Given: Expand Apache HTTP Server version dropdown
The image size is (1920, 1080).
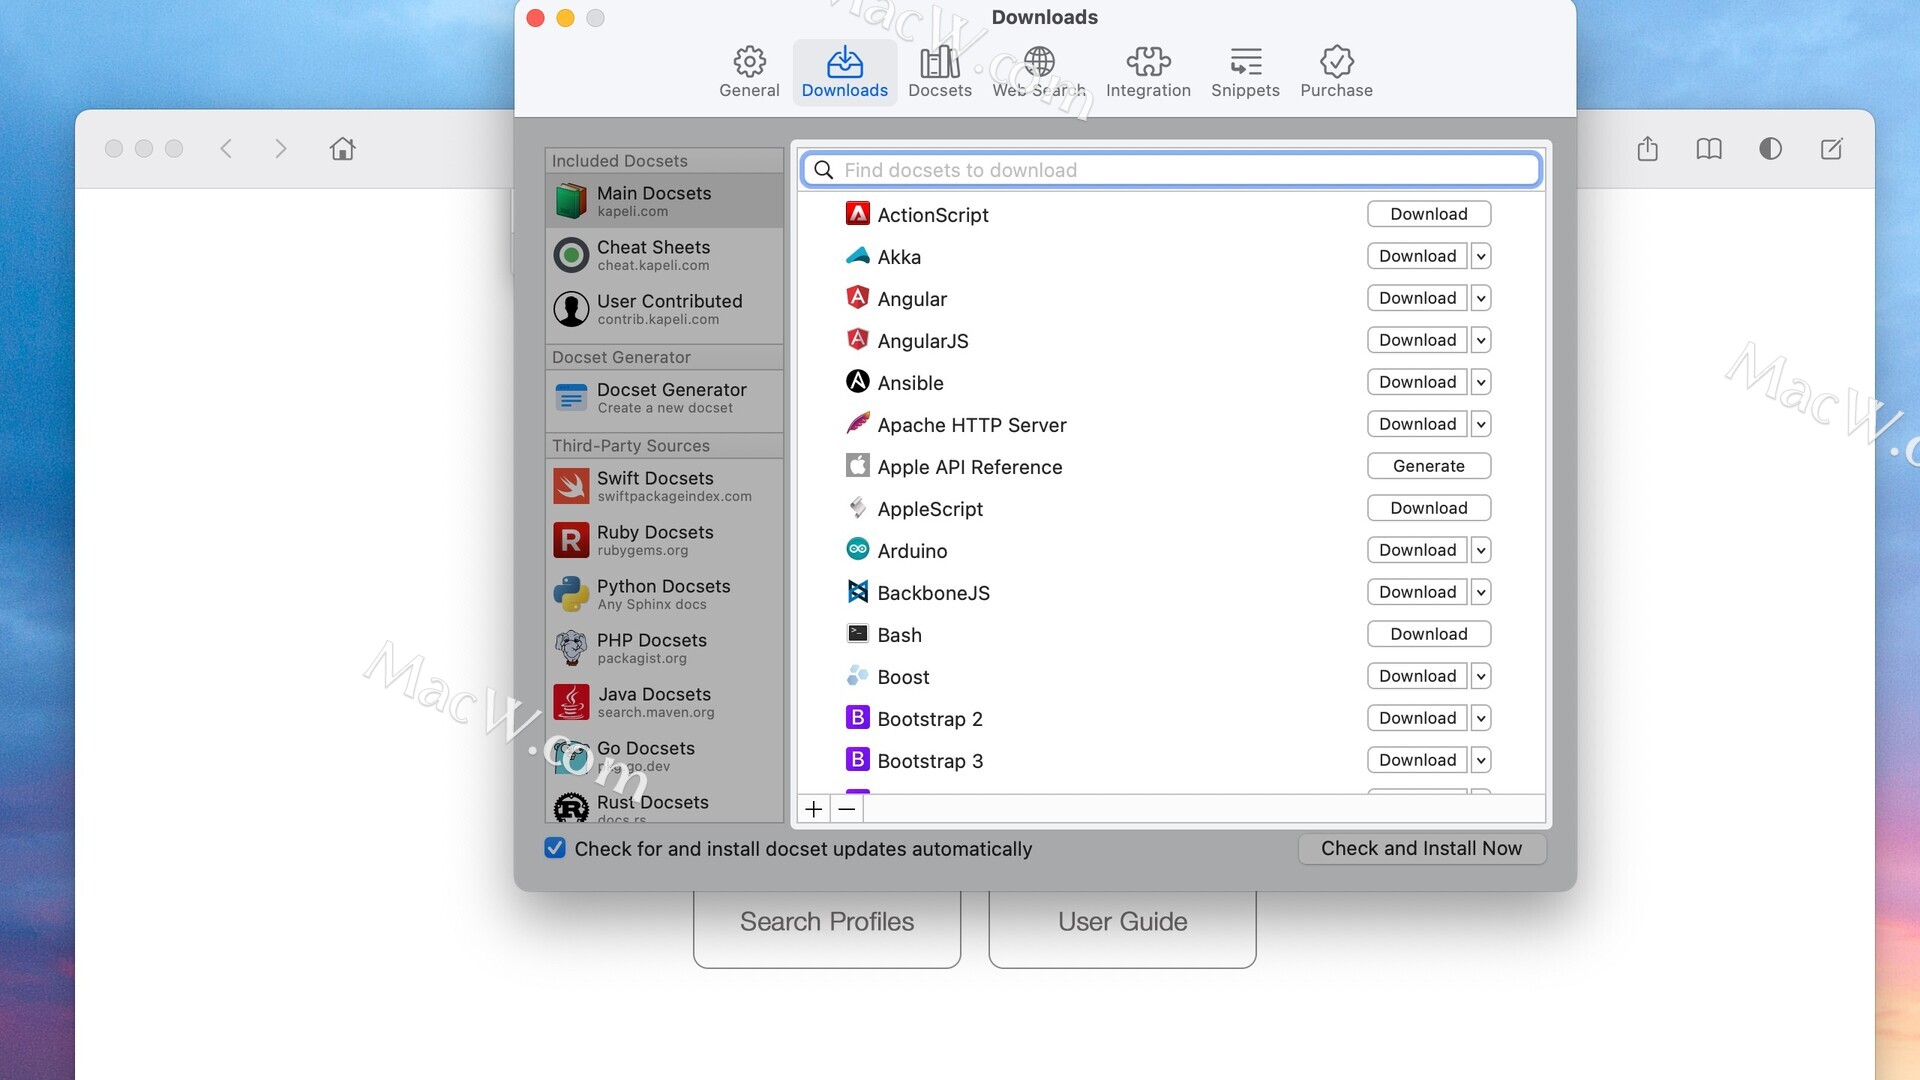Looking at the screenshot, I should 1481,424.
